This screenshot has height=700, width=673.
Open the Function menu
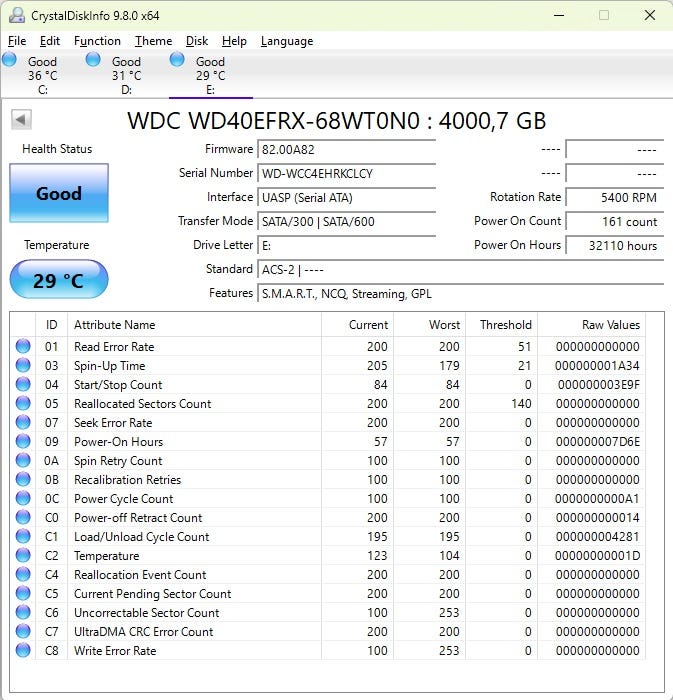[97, 41]
